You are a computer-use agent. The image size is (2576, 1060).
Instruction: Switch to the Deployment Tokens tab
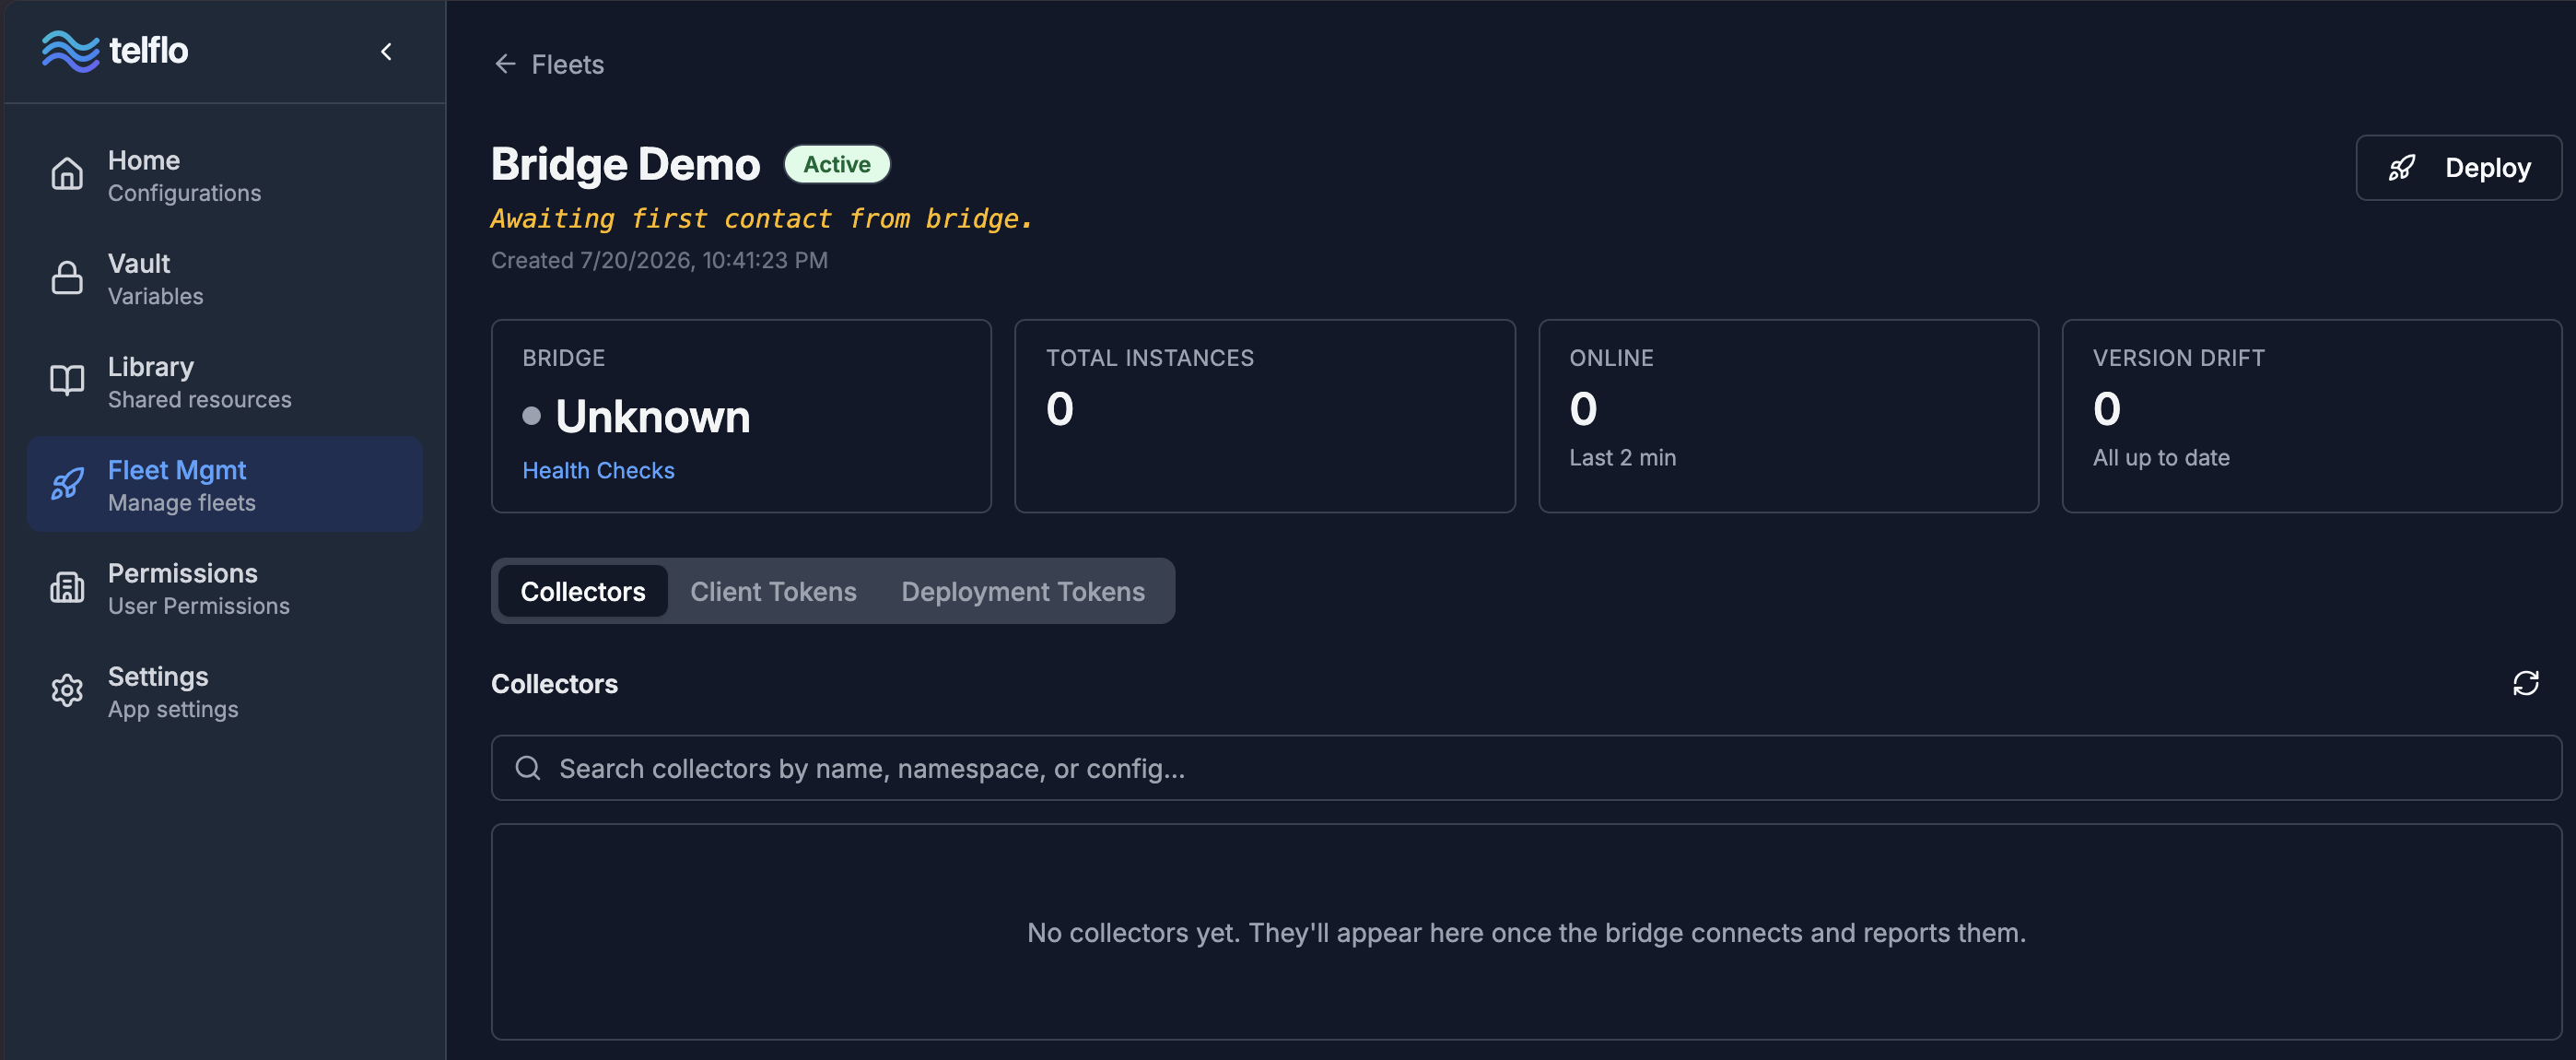coord(1022,591)
